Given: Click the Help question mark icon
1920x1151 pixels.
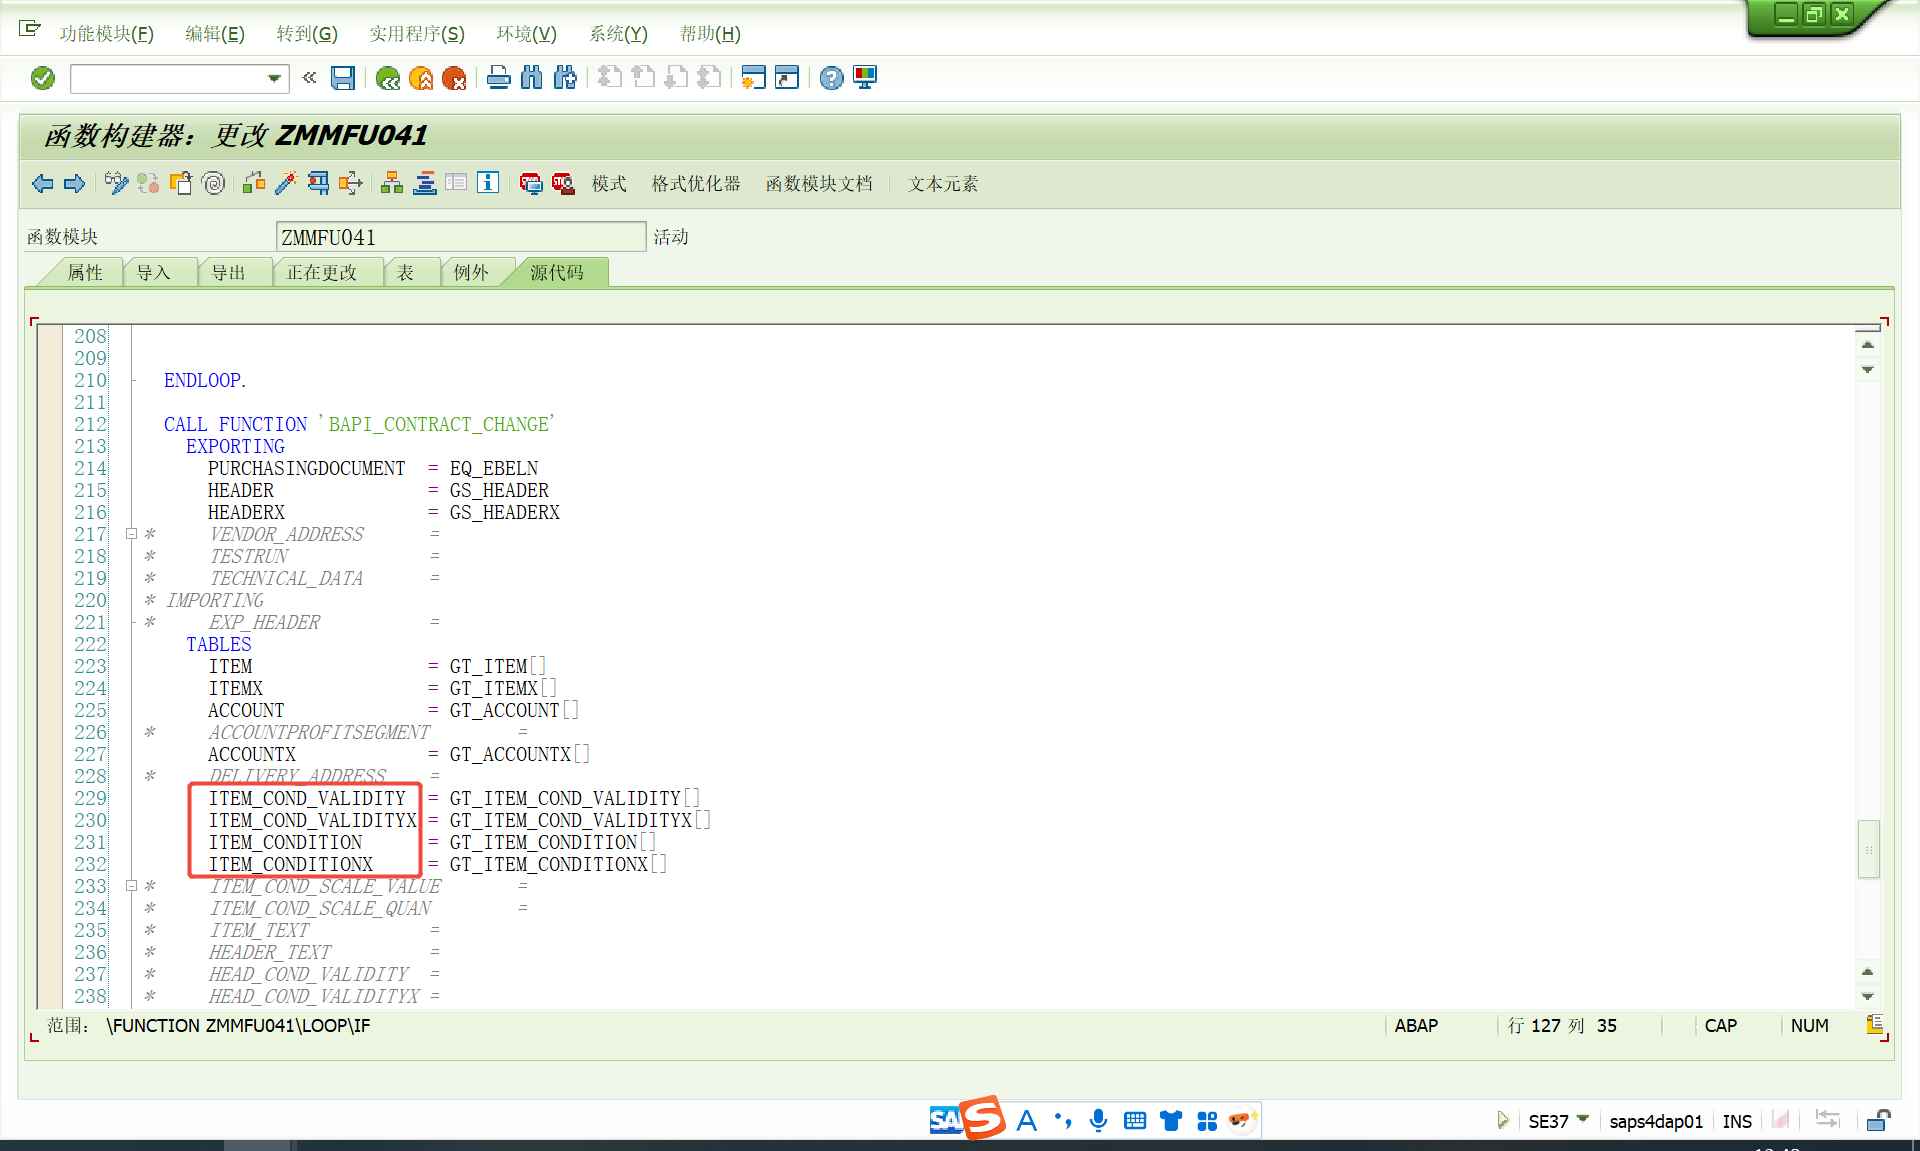Looking at the screenshot, I should (831, 78).
